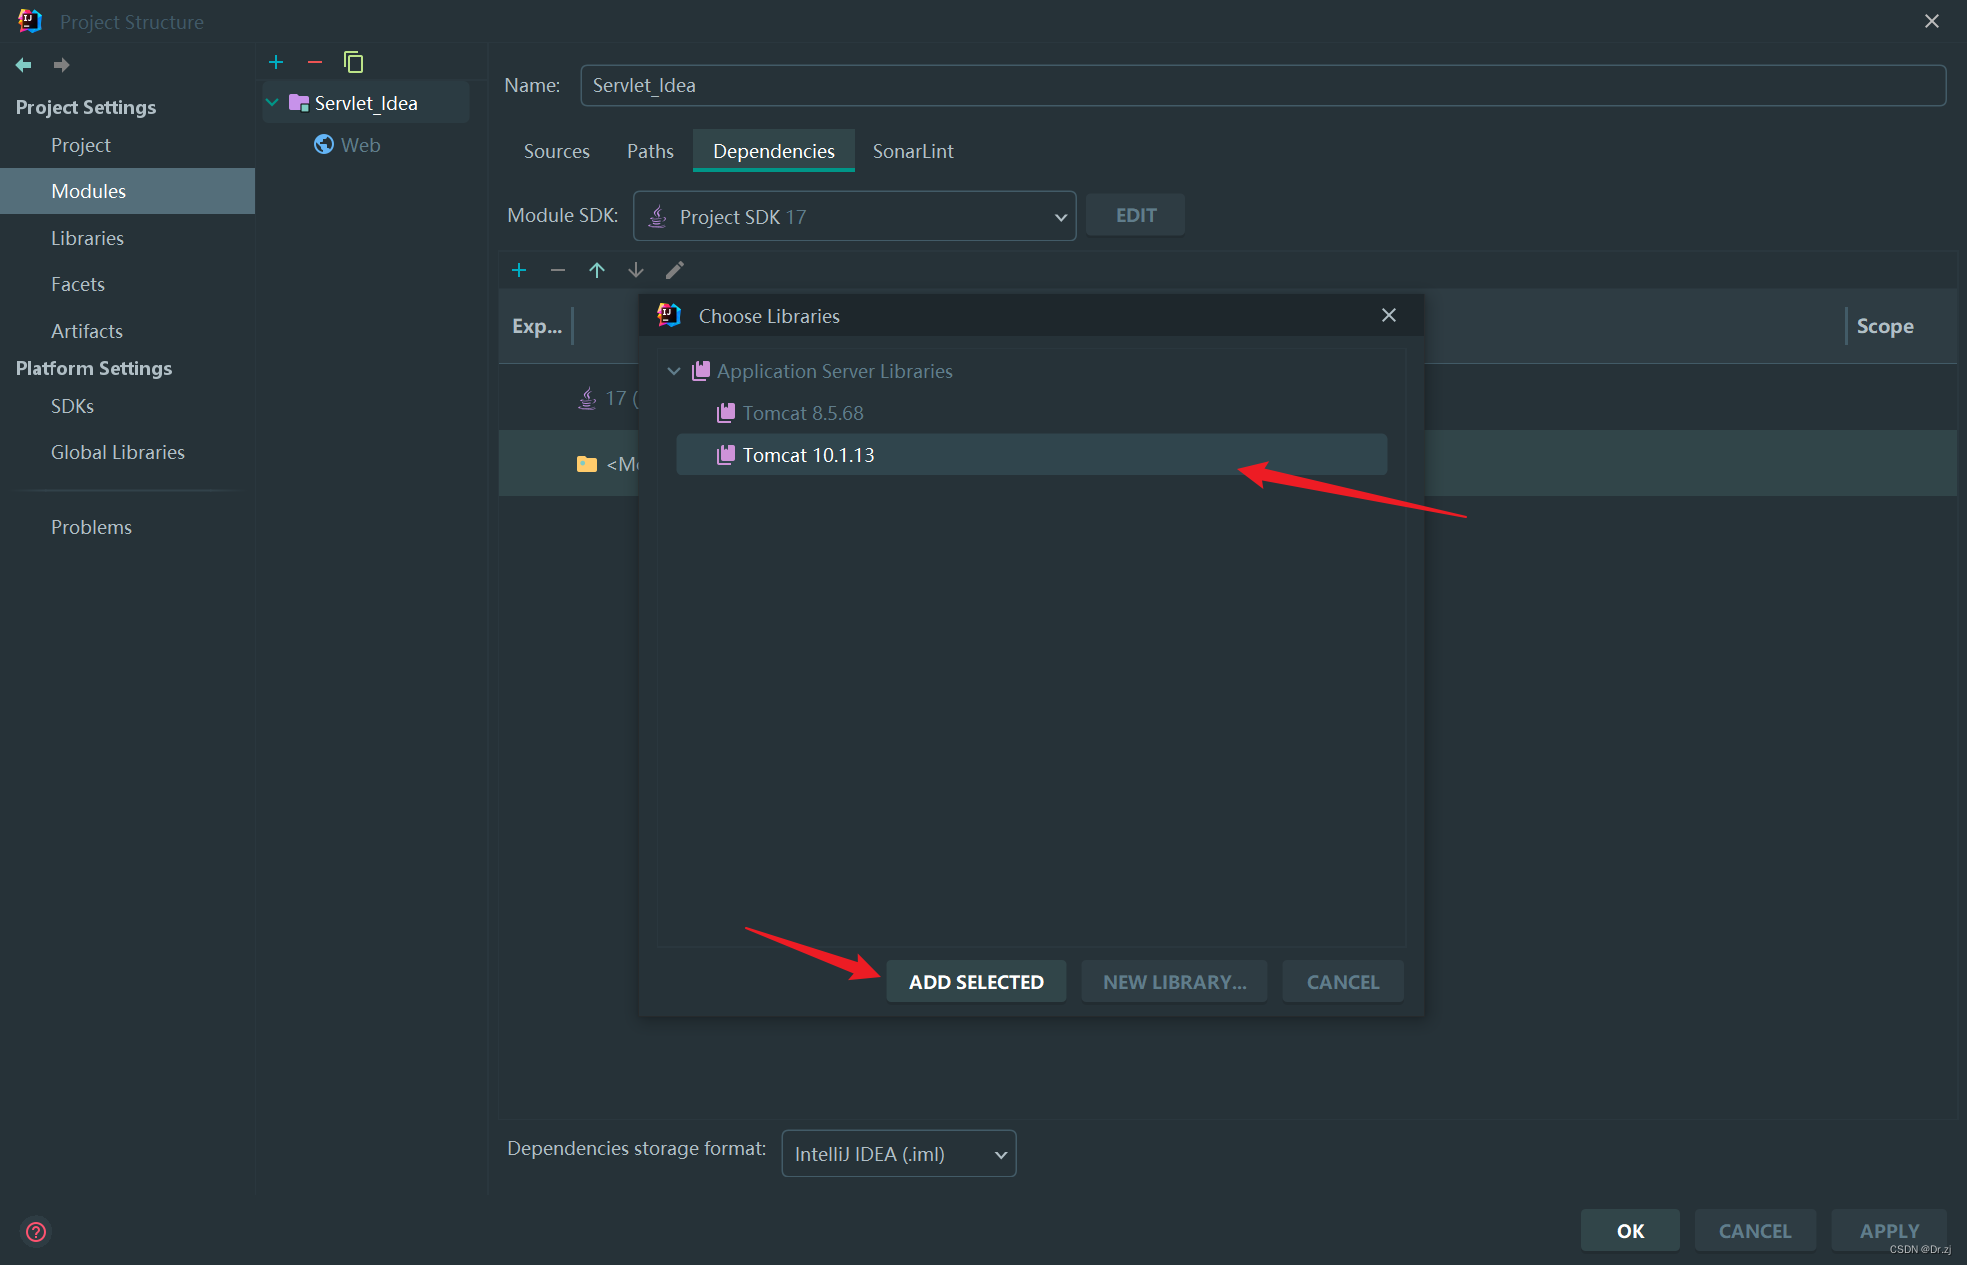
Task: Copy the selected module
Action: pyautogui.click(x=354, y=62)
